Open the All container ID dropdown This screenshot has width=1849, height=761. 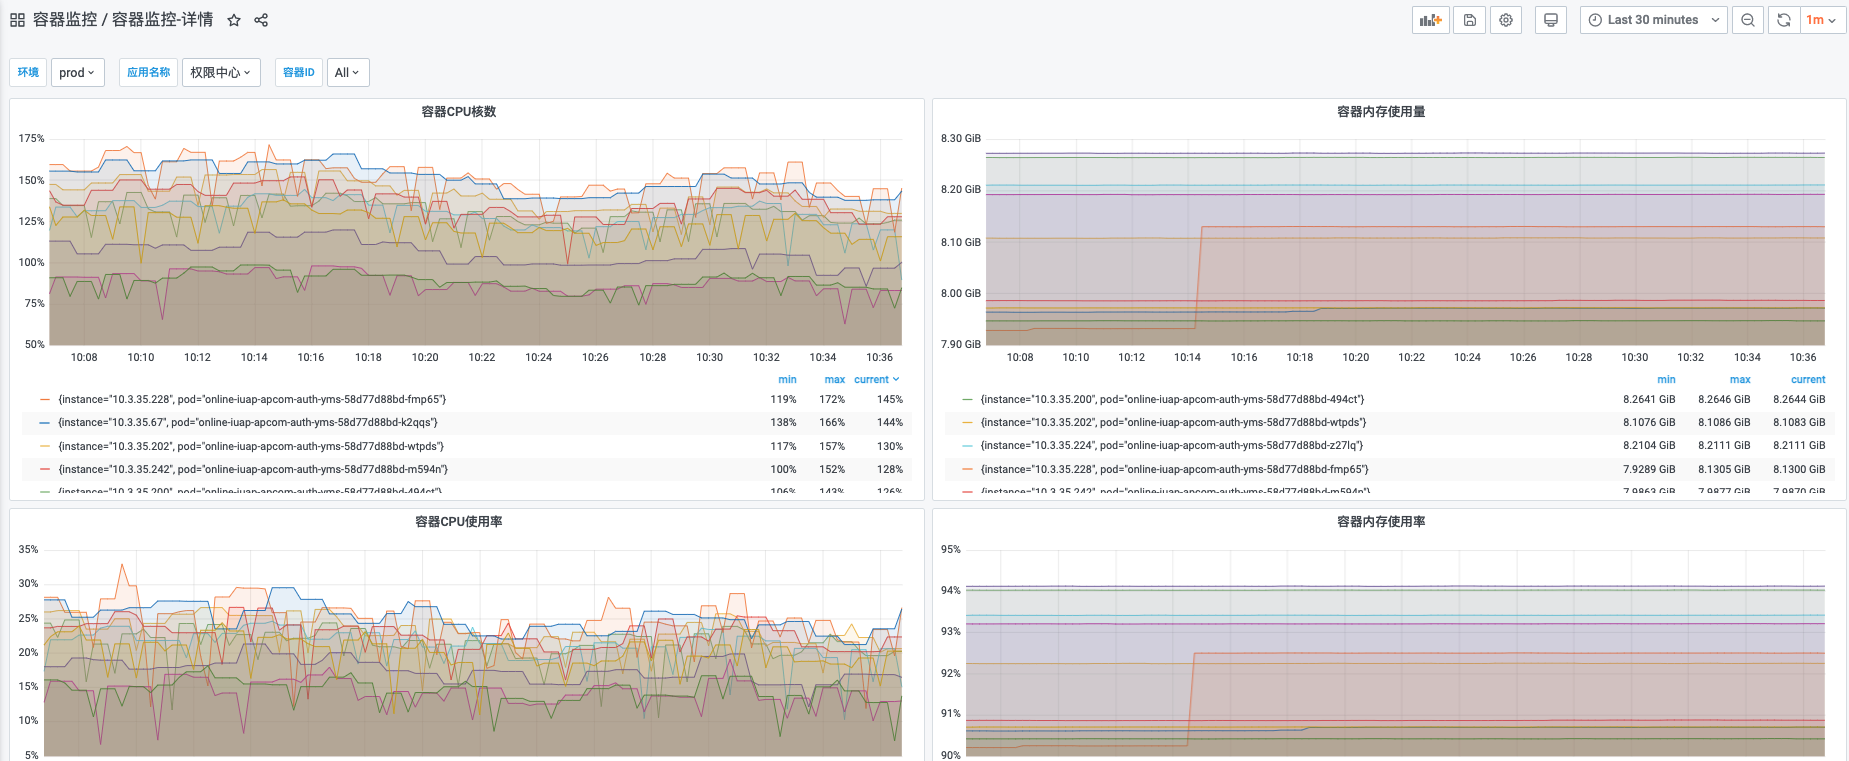pyautogui.click(x=348, y=72)
